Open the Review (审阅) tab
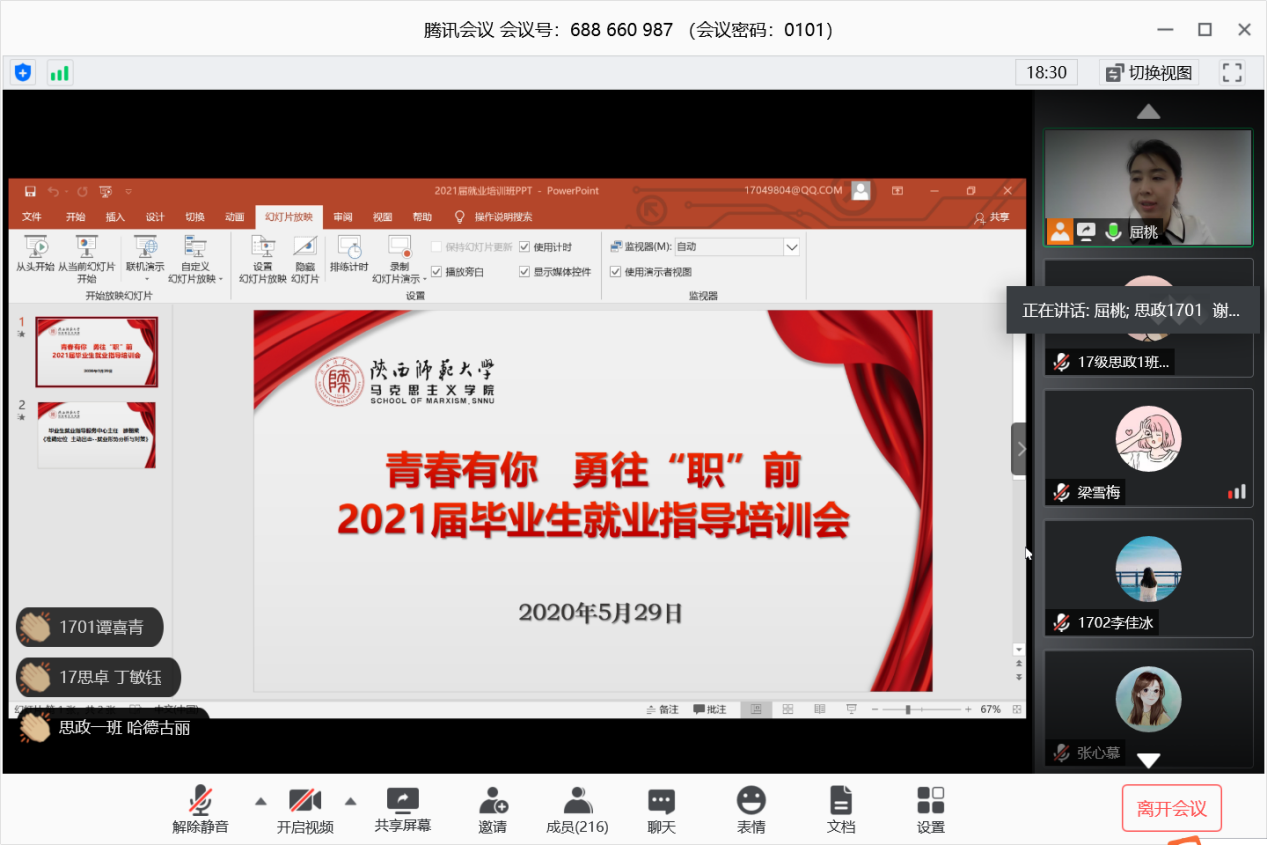 click(343, 217)
